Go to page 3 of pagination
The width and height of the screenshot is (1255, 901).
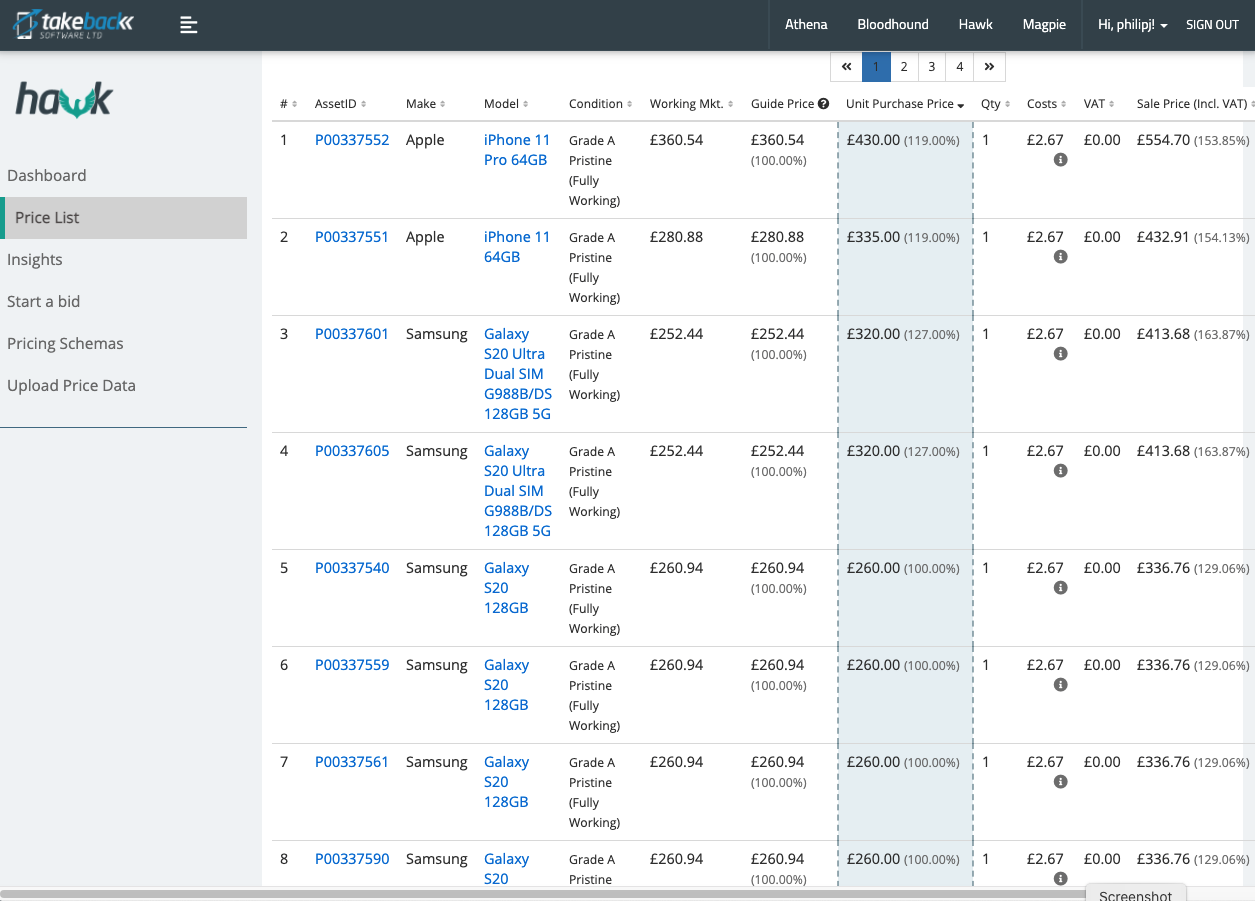(932, 67)
